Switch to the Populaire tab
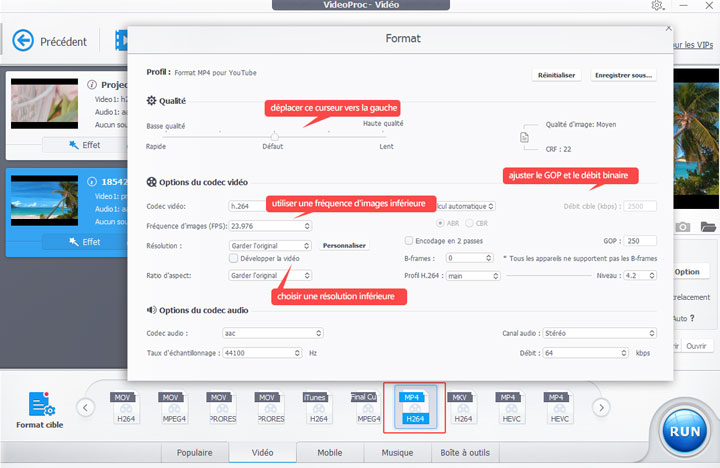Image resolution: width=720 pixels, height=468 pixels. [195, 453]
